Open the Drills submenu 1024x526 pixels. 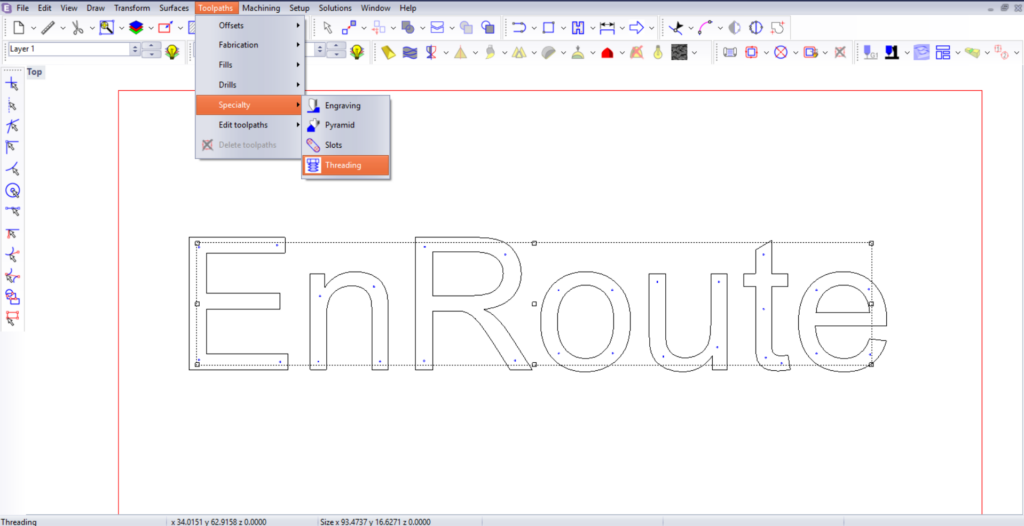(250, 85)
